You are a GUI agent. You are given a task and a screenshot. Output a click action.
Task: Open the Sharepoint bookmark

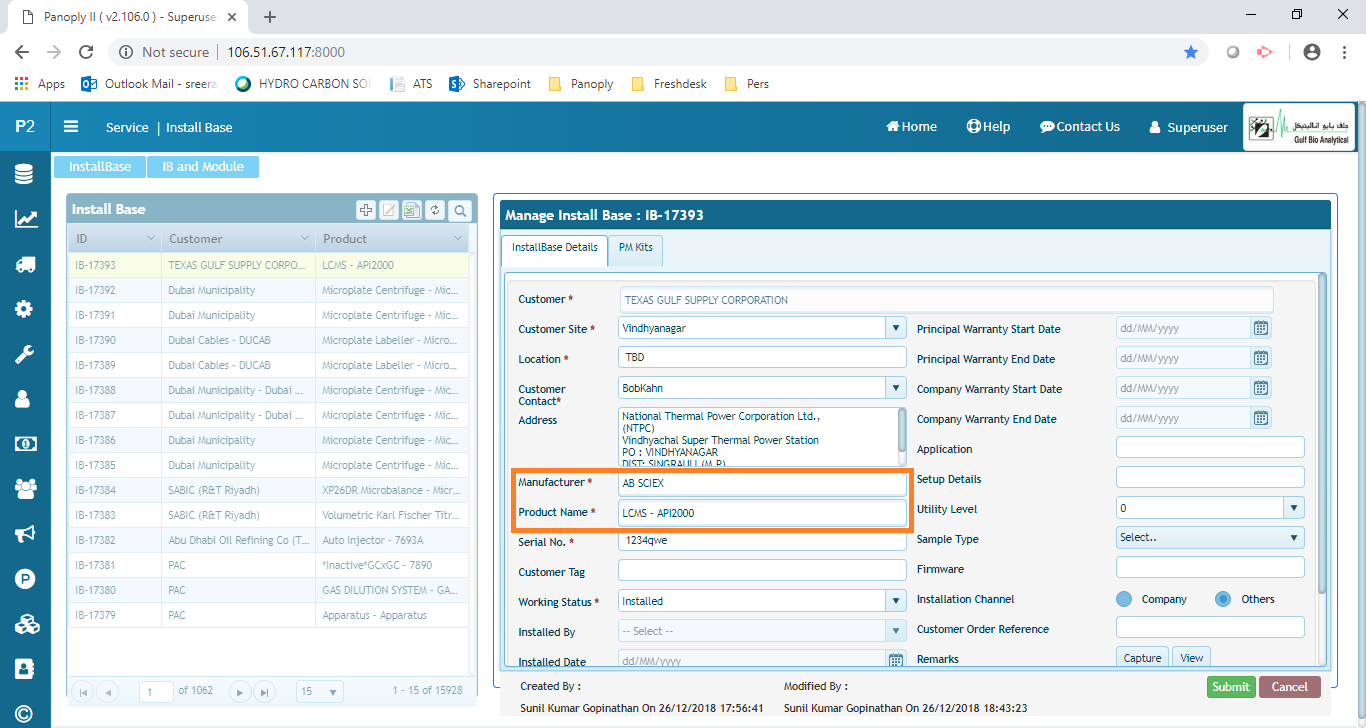click(490, 84)
